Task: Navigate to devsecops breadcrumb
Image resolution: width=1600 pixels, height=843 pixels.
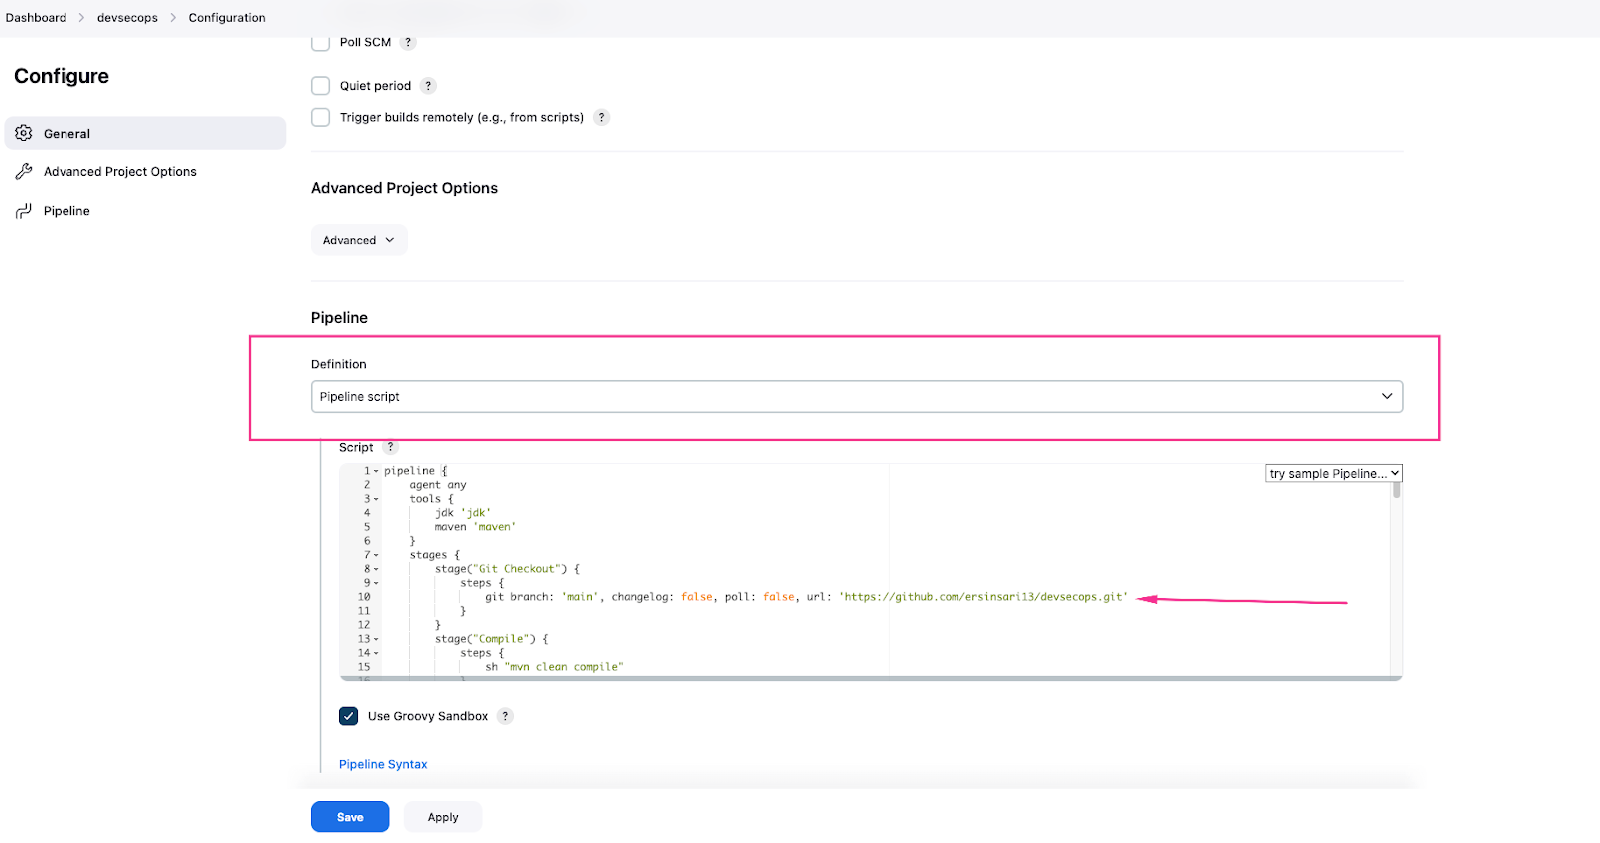Action: click(127, 18)
